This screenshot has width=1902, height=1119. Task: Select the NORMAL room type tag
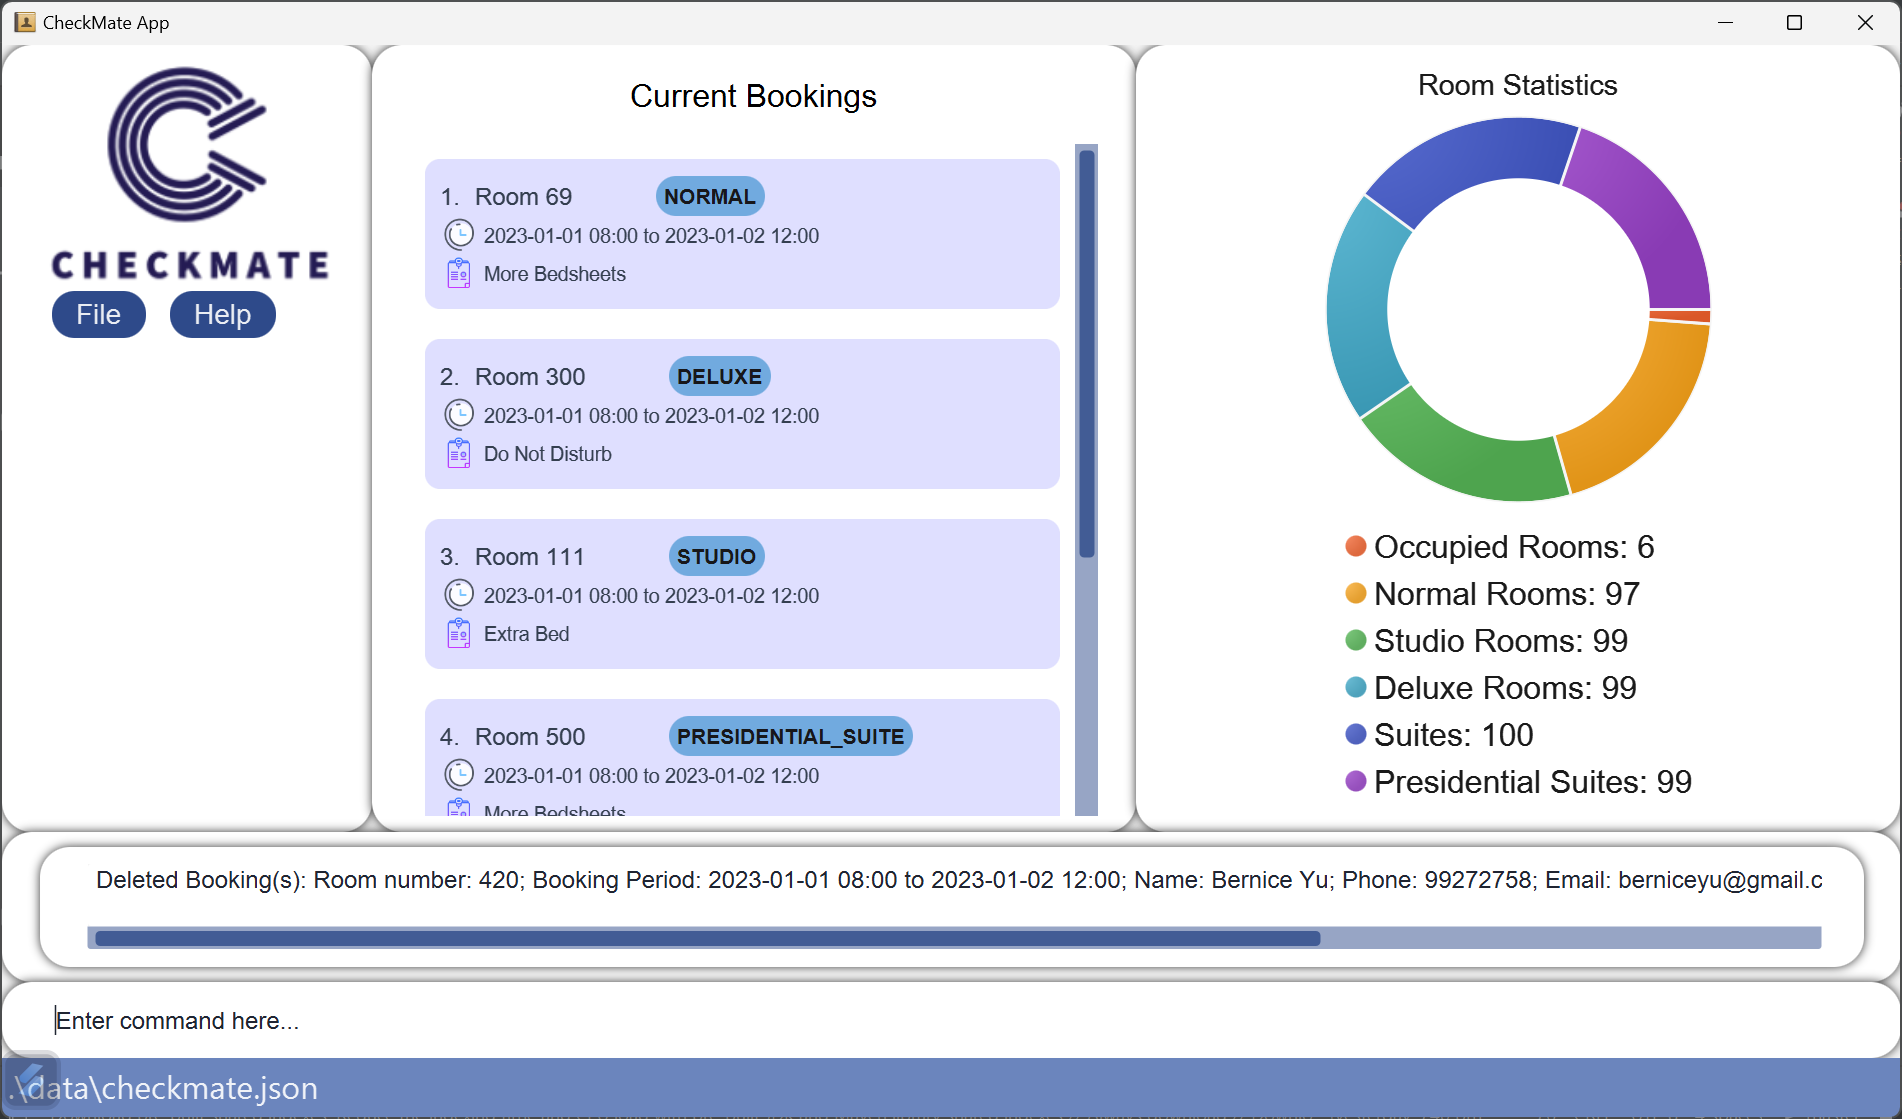pos(710,197)
